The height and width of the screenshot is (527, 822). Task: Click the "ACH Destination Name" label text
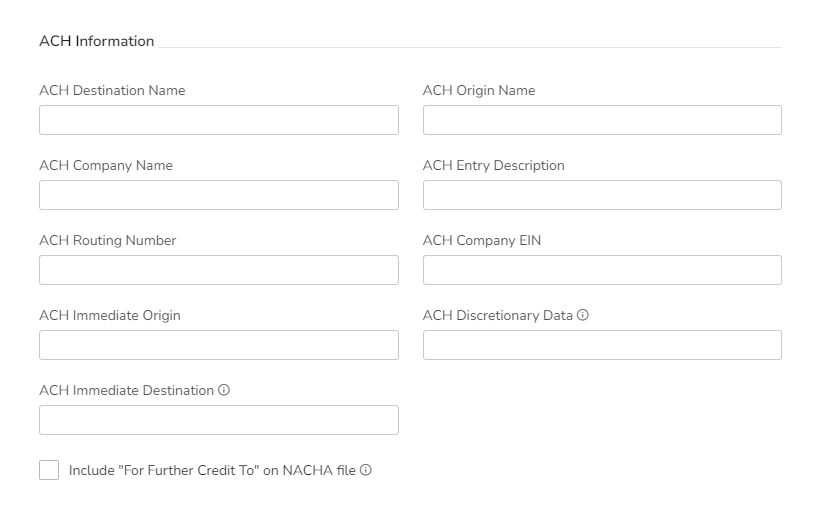[112, 90]
